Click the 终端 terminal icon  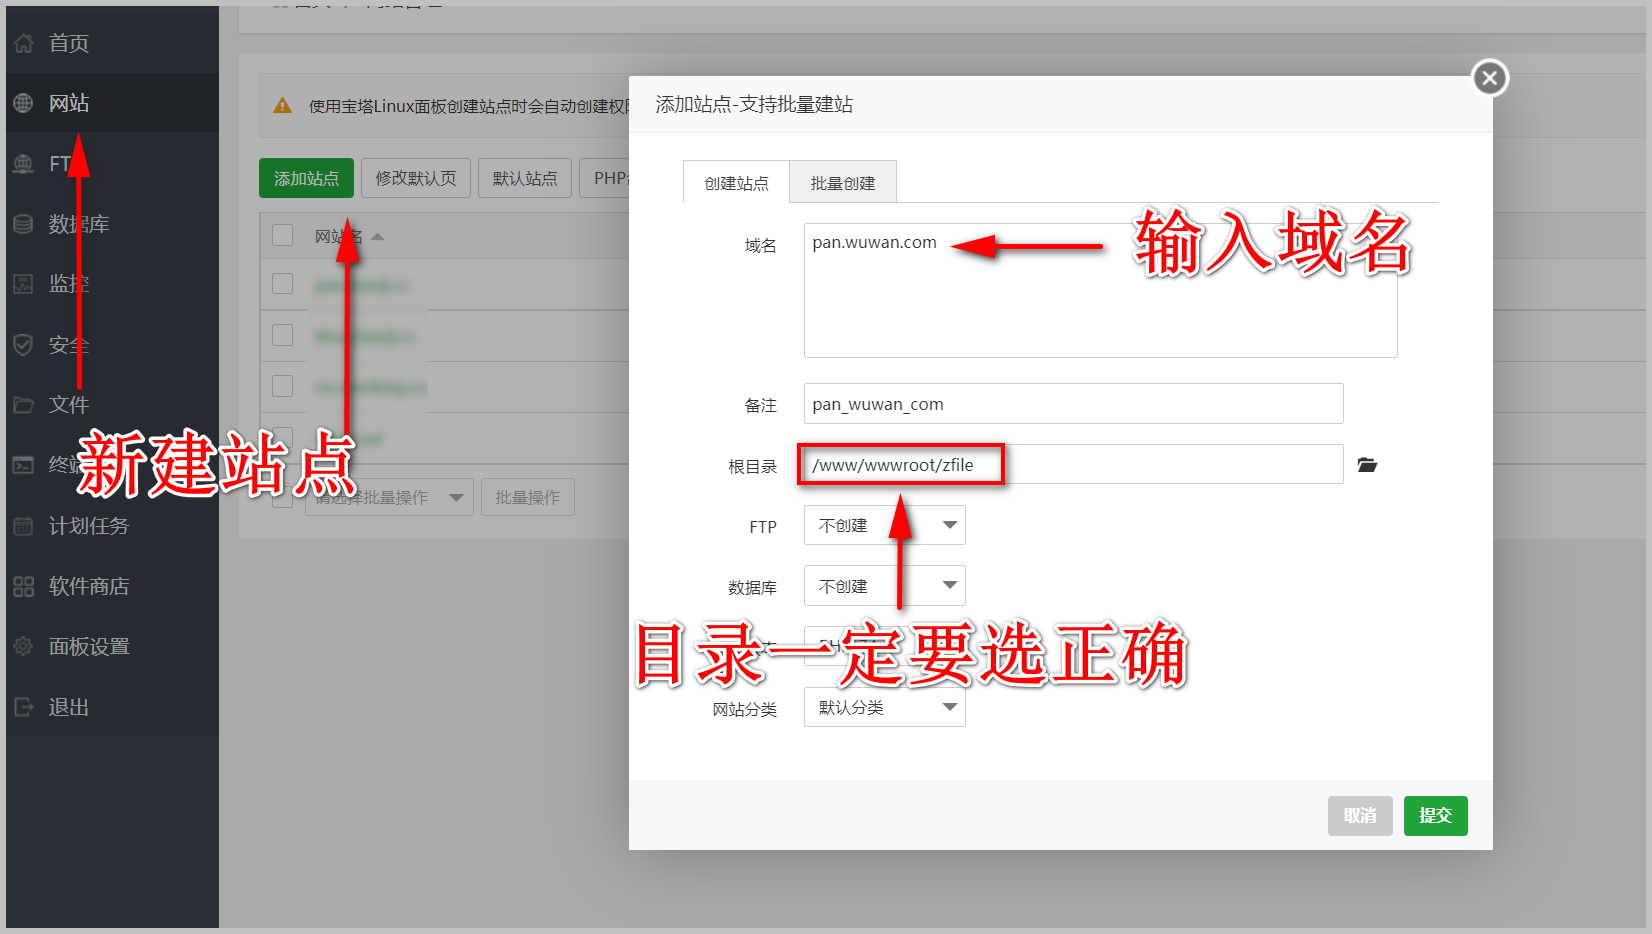click(x=23, y=465)
